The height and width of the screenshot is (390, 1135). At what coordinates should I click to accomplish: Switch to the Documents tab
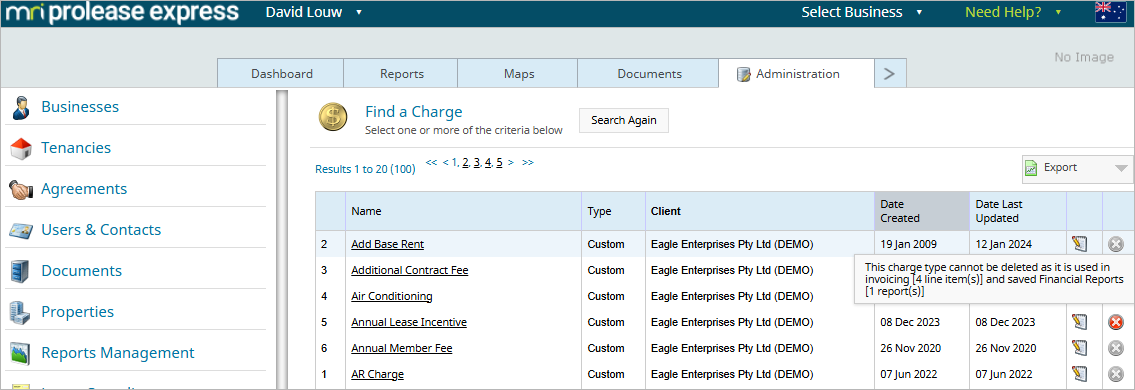coord(649,74)
